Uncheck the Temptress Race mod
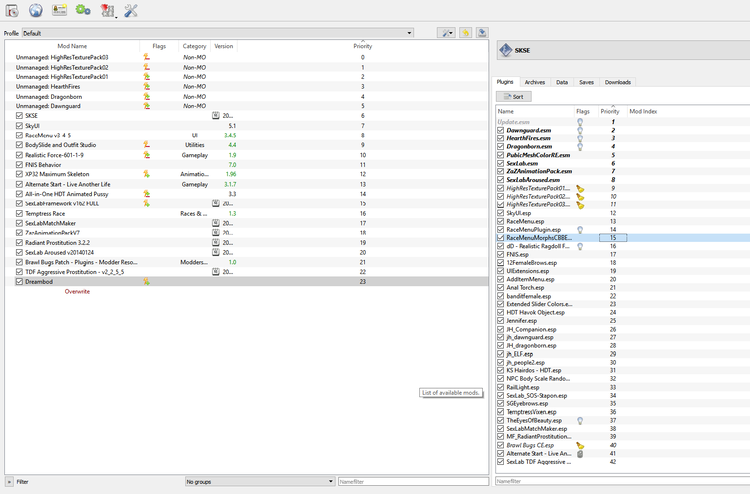 coord(19,213)
